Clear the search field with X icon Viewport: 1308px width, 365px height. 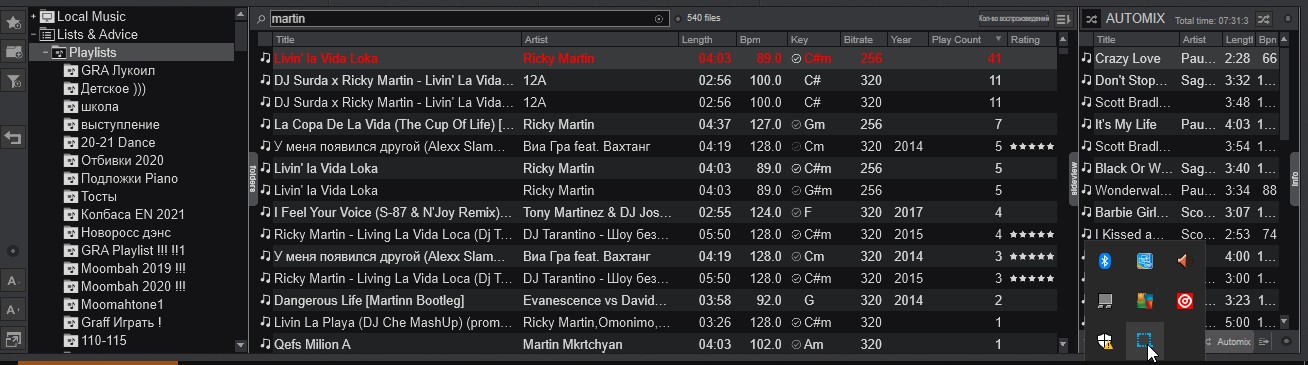click(x=659, y=19)
